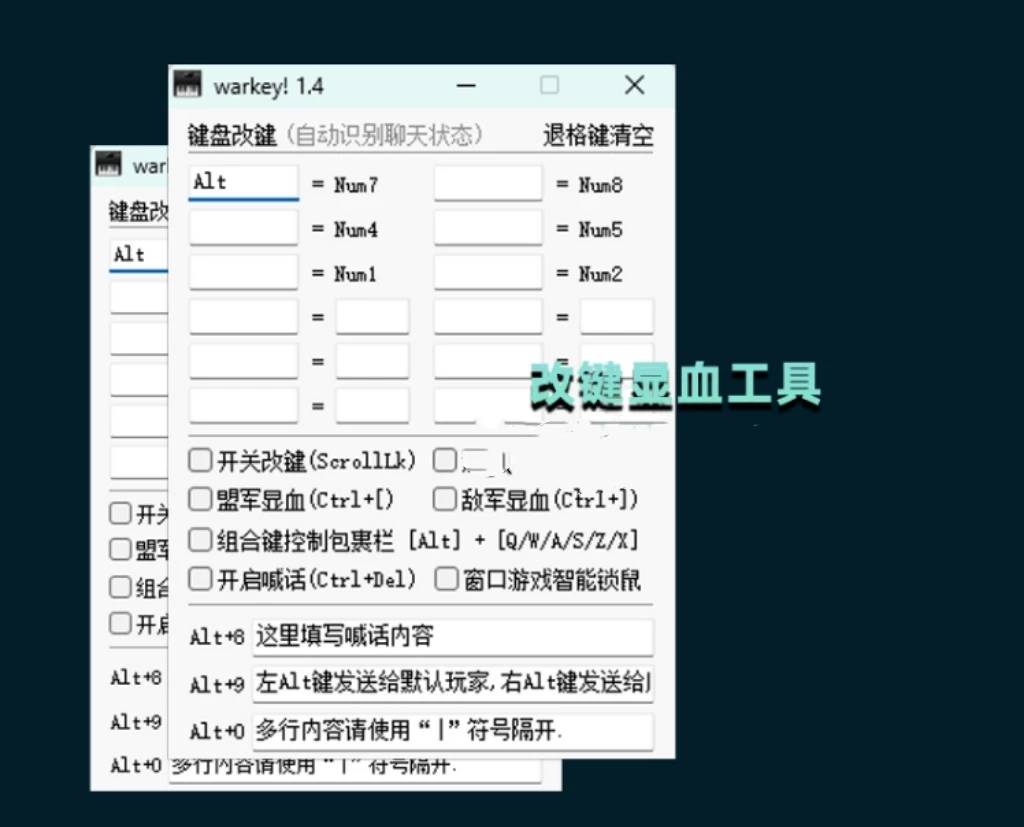Toggle 盟军显血(Ctrl+[) checkbox

[x=200, y=500]
